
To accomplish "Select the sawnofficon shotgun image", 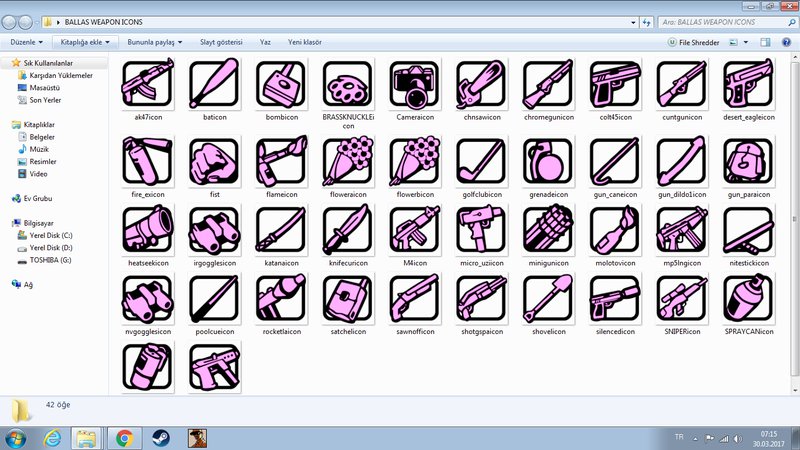I will [415, 298].
